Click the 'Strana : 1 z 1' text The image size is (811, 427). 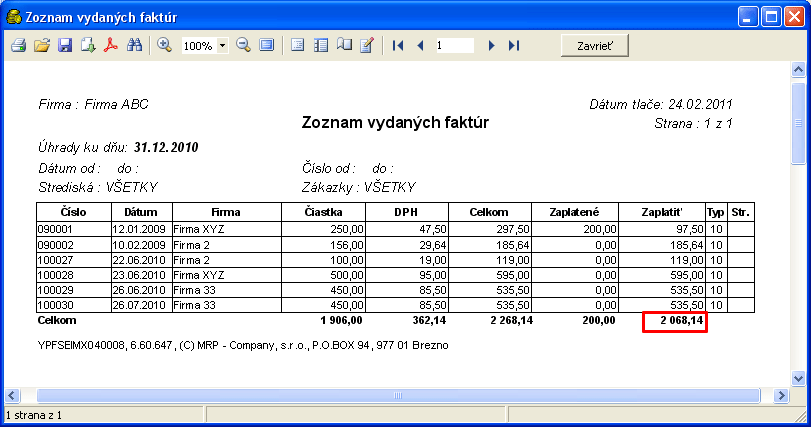(693, 124)
